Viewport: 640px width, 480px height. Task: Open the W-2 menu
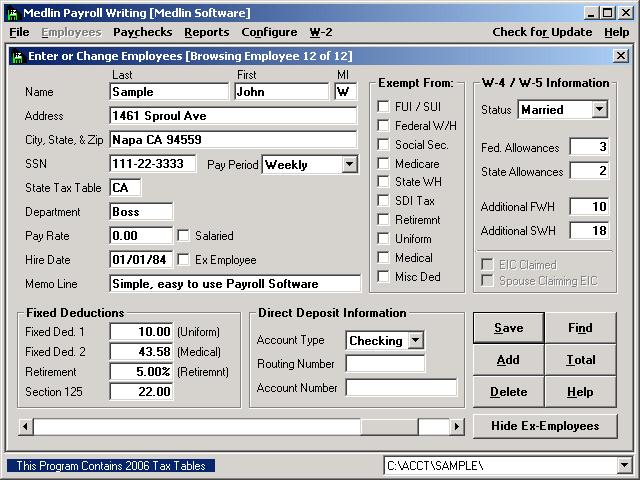point(321,32)
